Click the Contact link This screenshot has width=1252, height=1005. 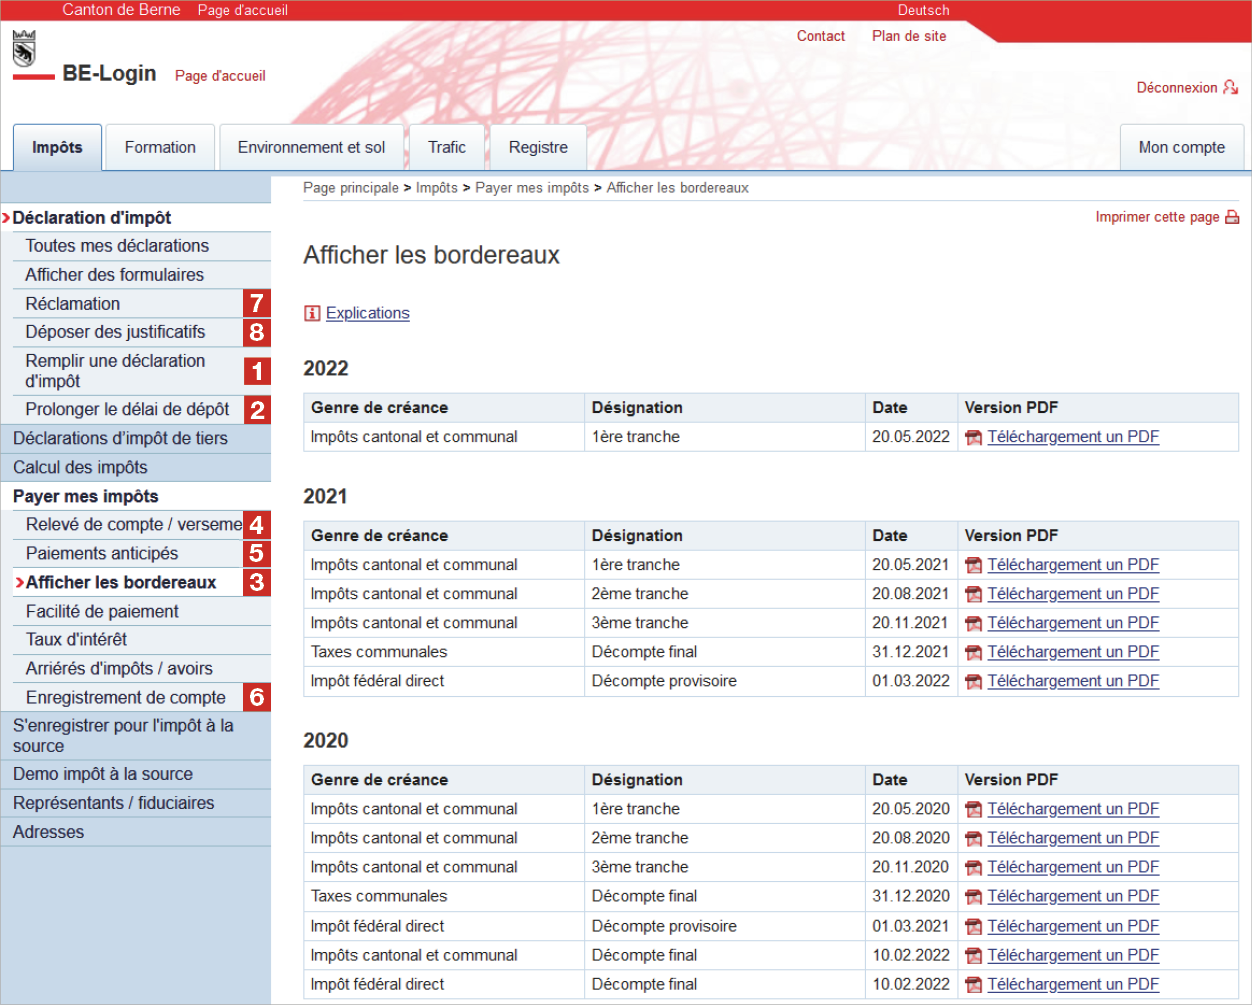(x=820, y=36)
